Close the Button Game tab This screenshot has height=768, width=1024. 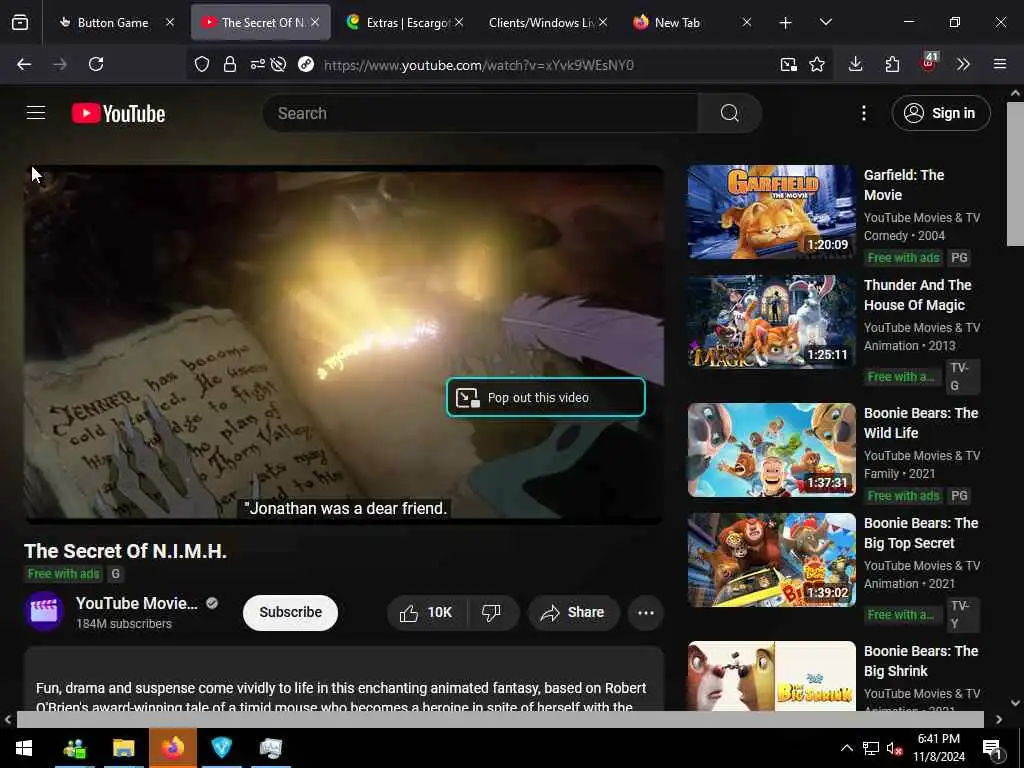pyautogui.click(x=170, y=22)
